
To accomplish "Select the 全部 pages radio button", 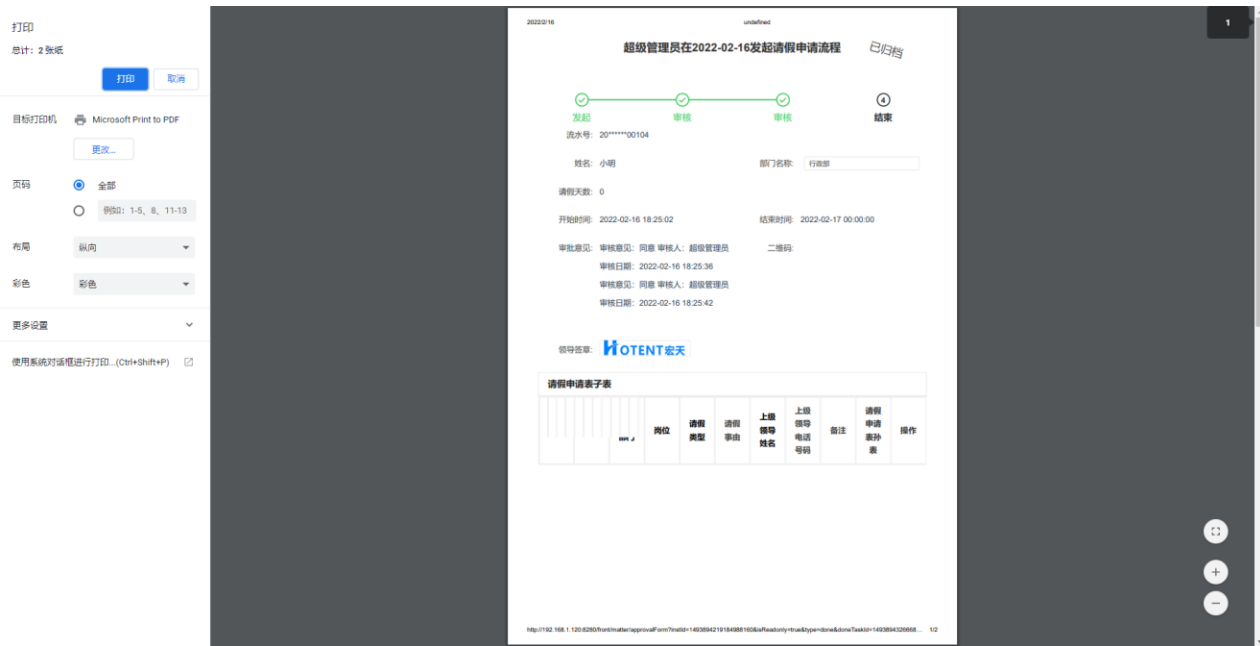I will 79,185.
